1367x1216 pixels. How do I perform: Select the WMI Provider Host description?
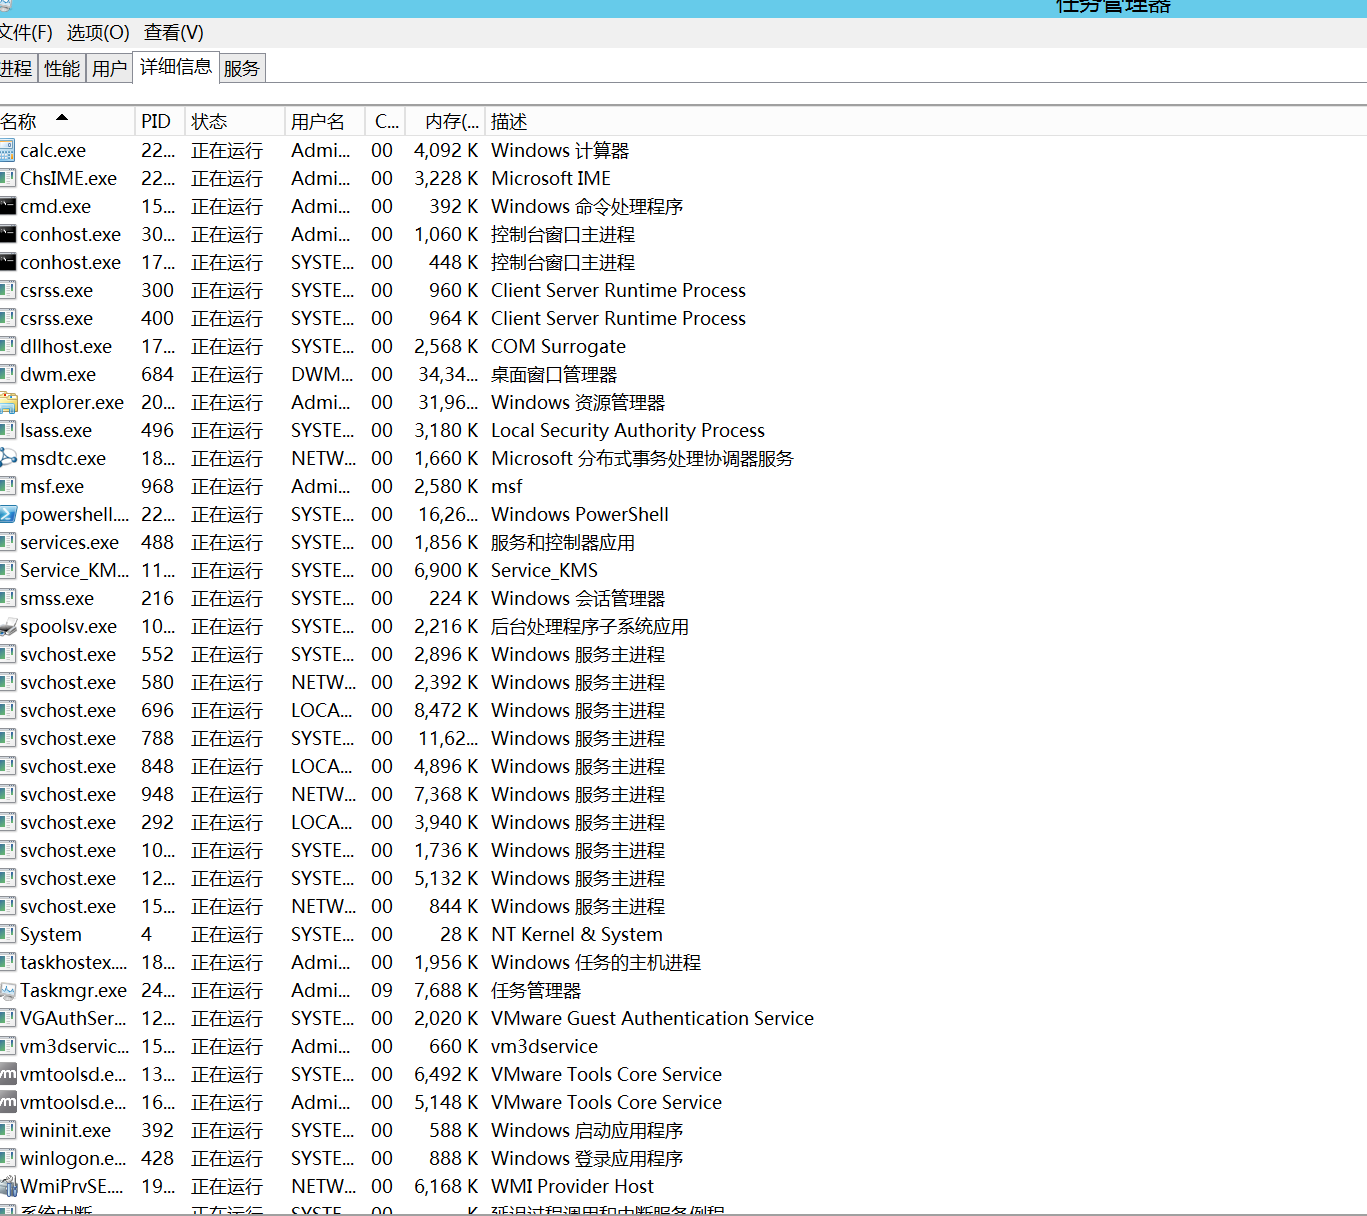[572, 1187]
